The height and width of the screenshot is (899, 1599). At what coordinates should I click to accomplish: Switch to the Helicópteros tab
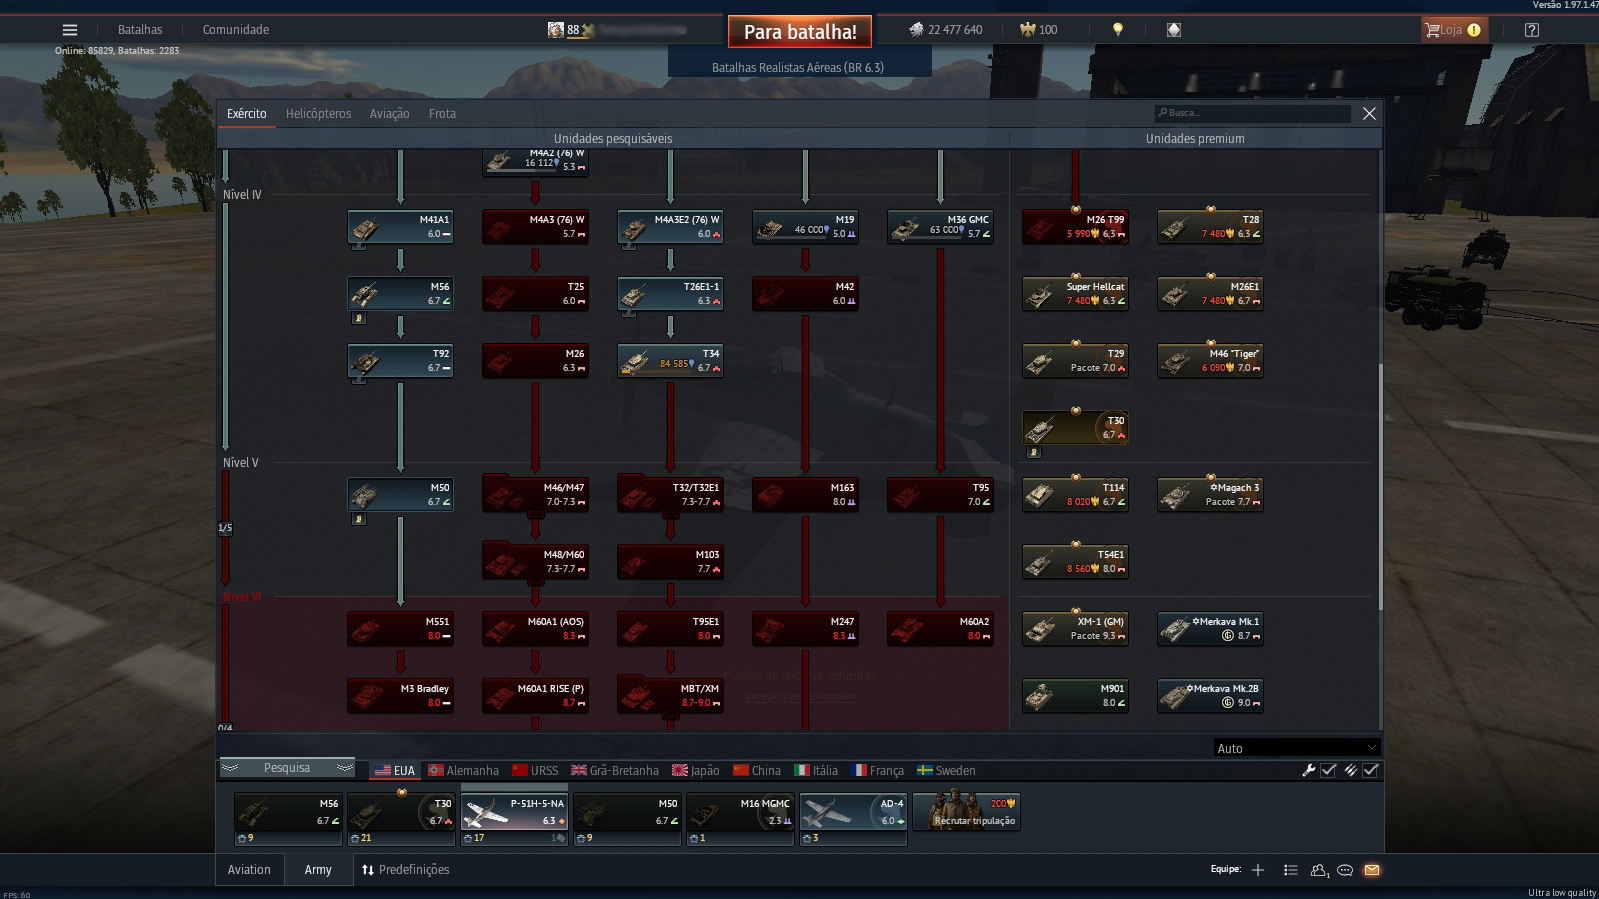[318, 114]
